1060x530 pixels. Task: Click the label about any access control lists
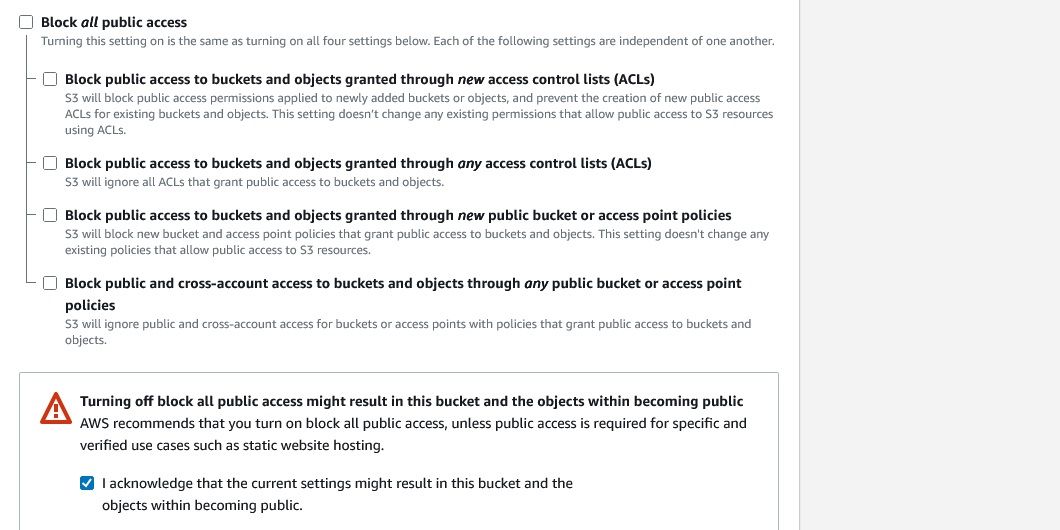pyautogui.click(x=358, y=163)
